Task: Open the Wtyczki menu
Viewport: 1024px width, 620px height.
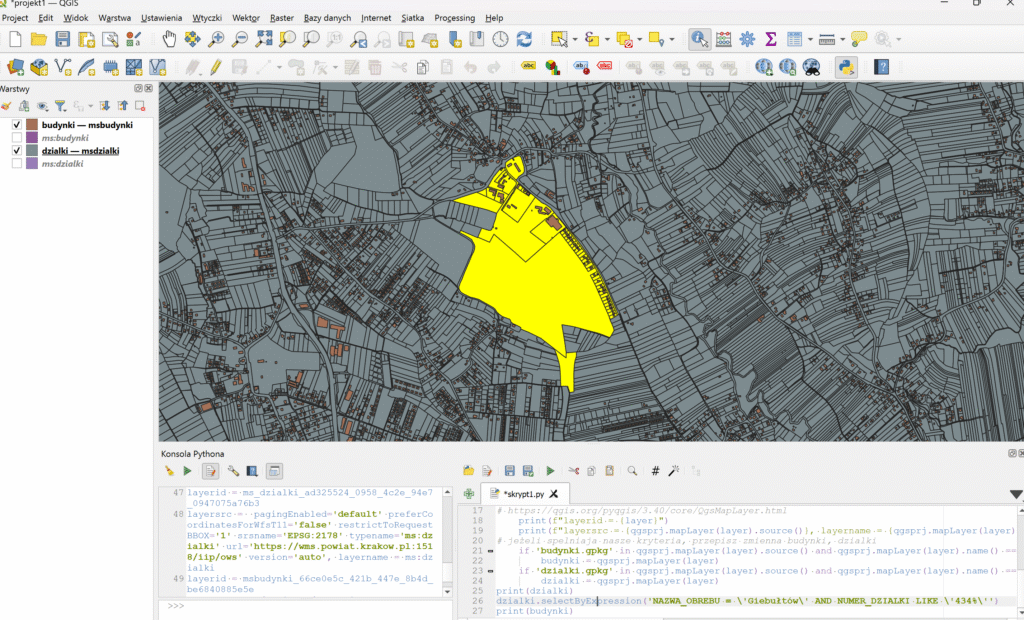Action: 206,18
